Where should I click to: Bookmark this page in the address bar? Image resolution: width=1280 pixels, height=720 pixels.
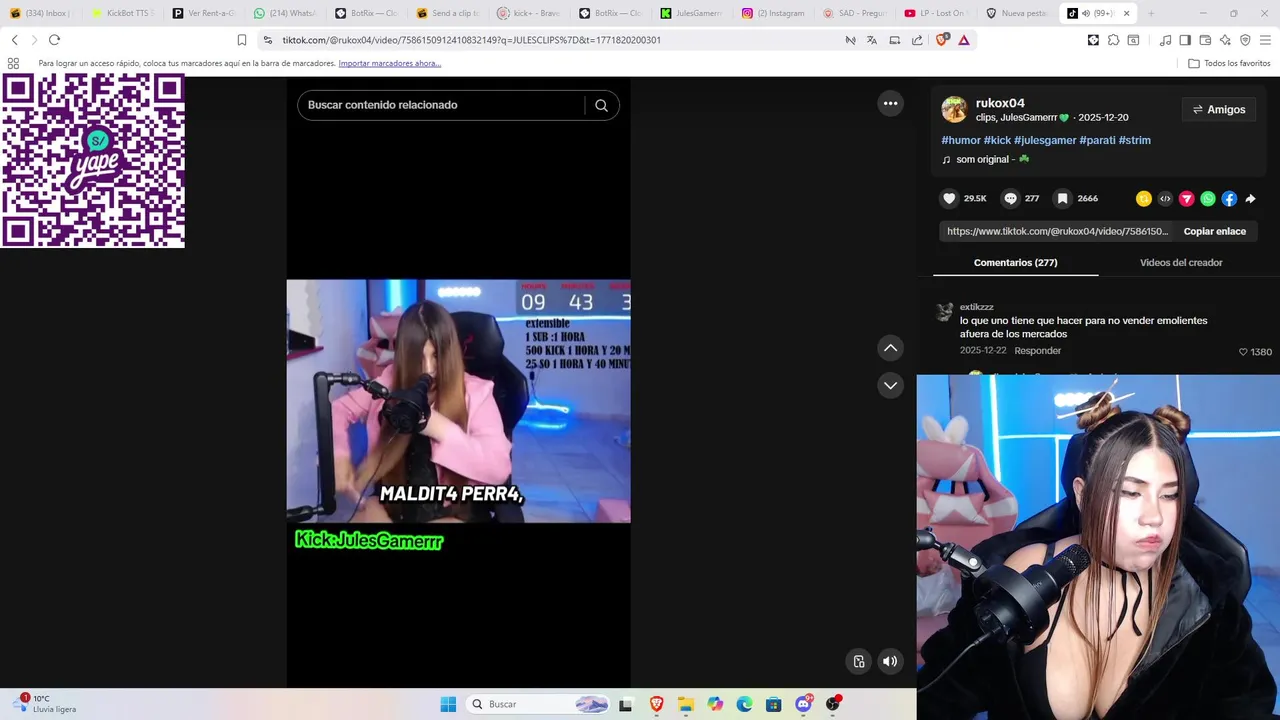[241, 40]
